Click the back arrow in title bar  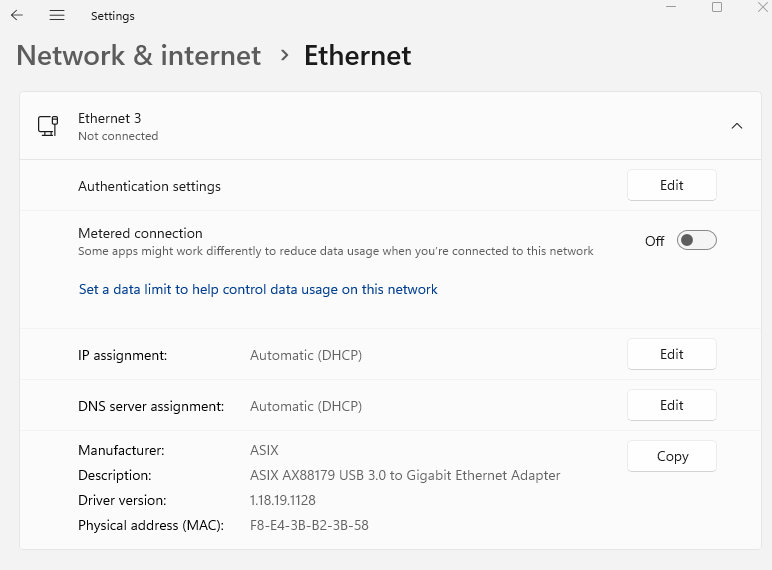click(17, 16)
